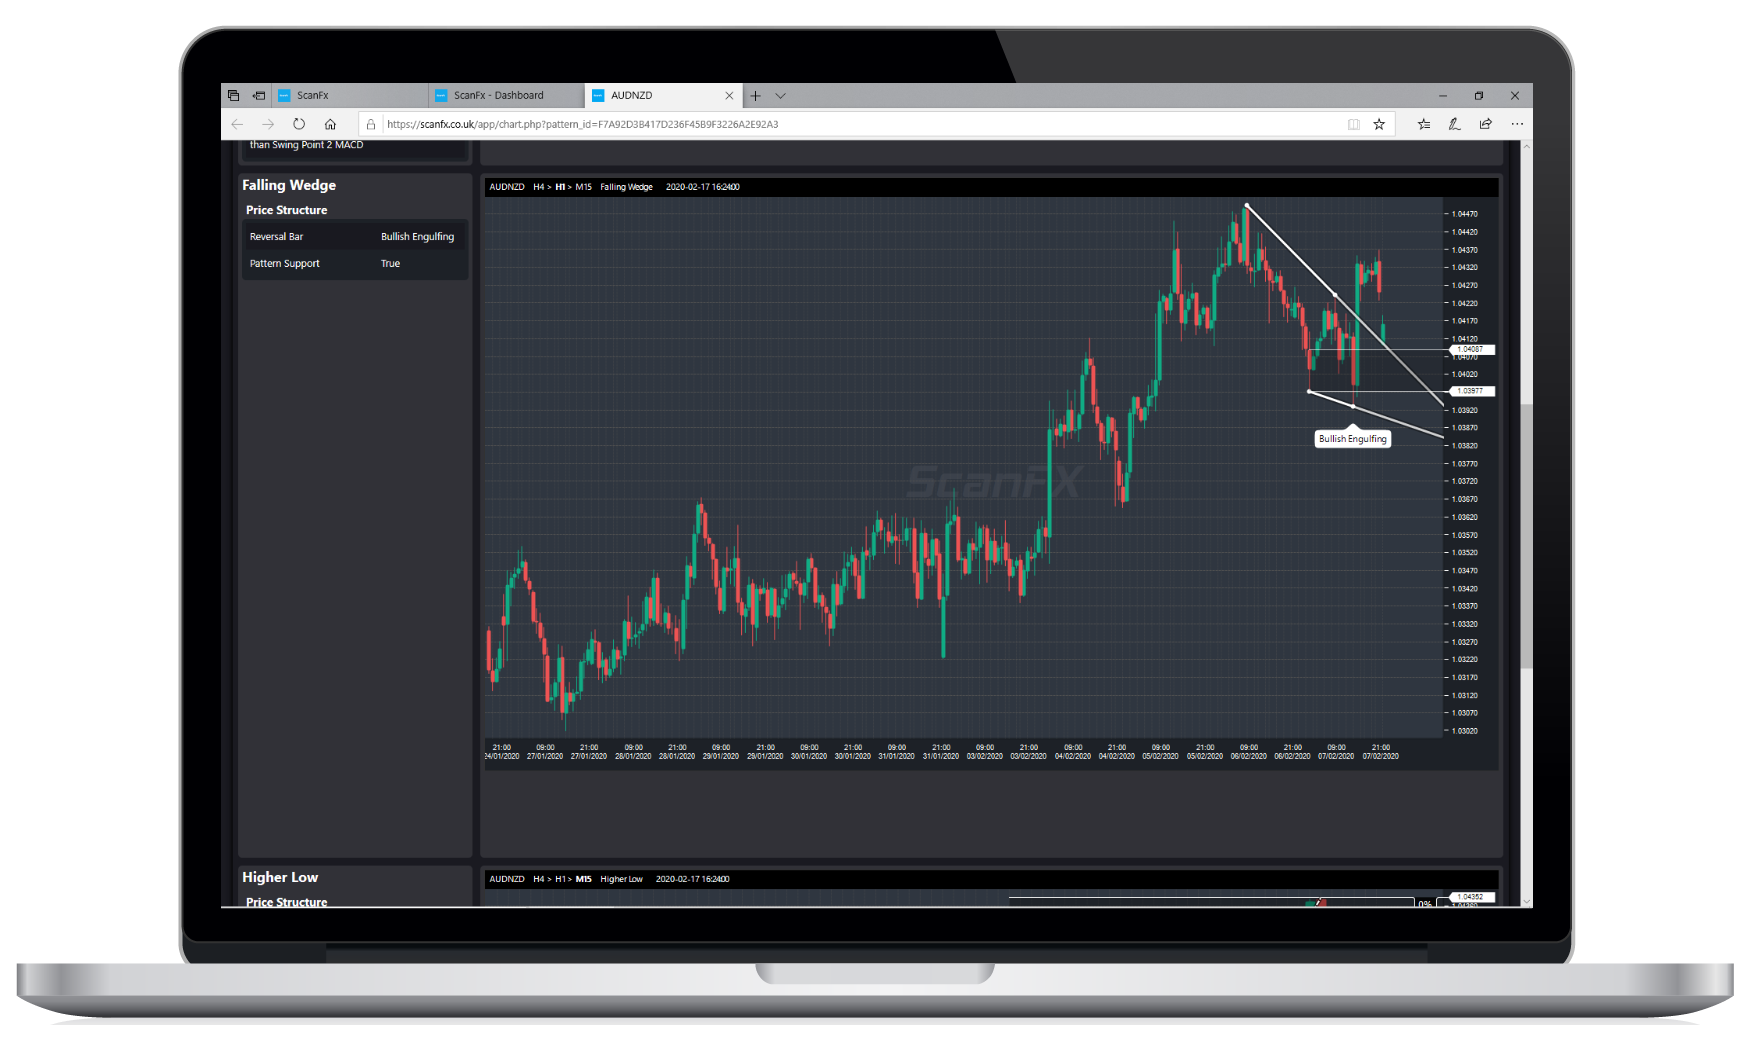Open a new tab with plus button
The width and height of the screenshot is (1751, 1050).
coord(756,96)
